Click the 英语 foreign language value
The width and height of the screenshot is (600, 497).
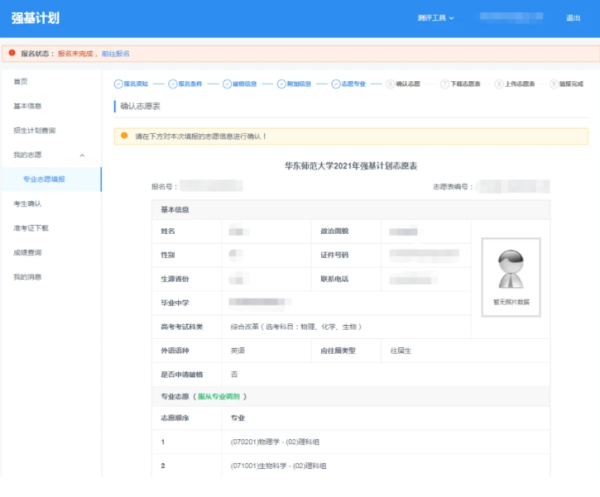click(x=238, y=351)
